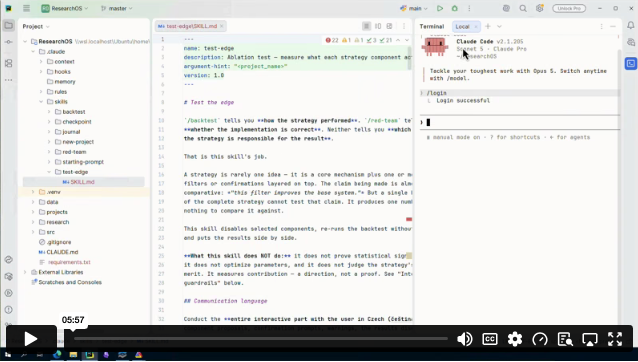
Task: Expand the hooks folder
Action: (41, 72)
